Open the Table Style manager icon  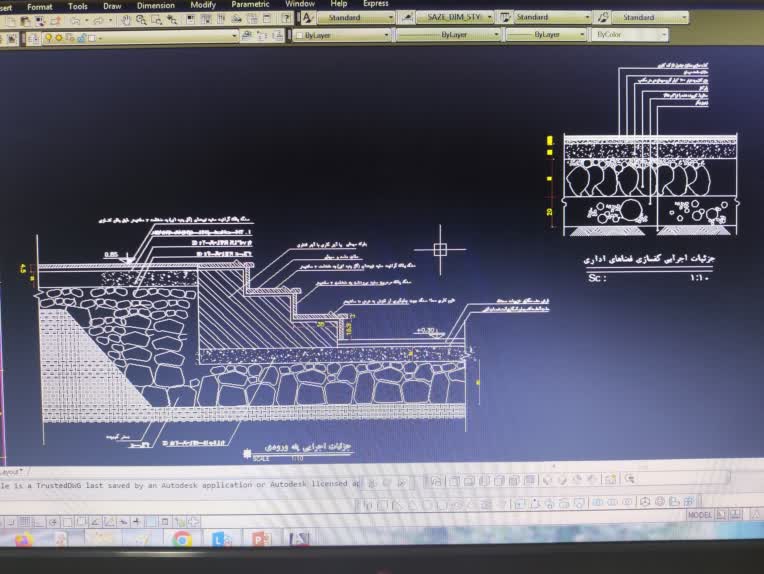(x=505, y=17)
